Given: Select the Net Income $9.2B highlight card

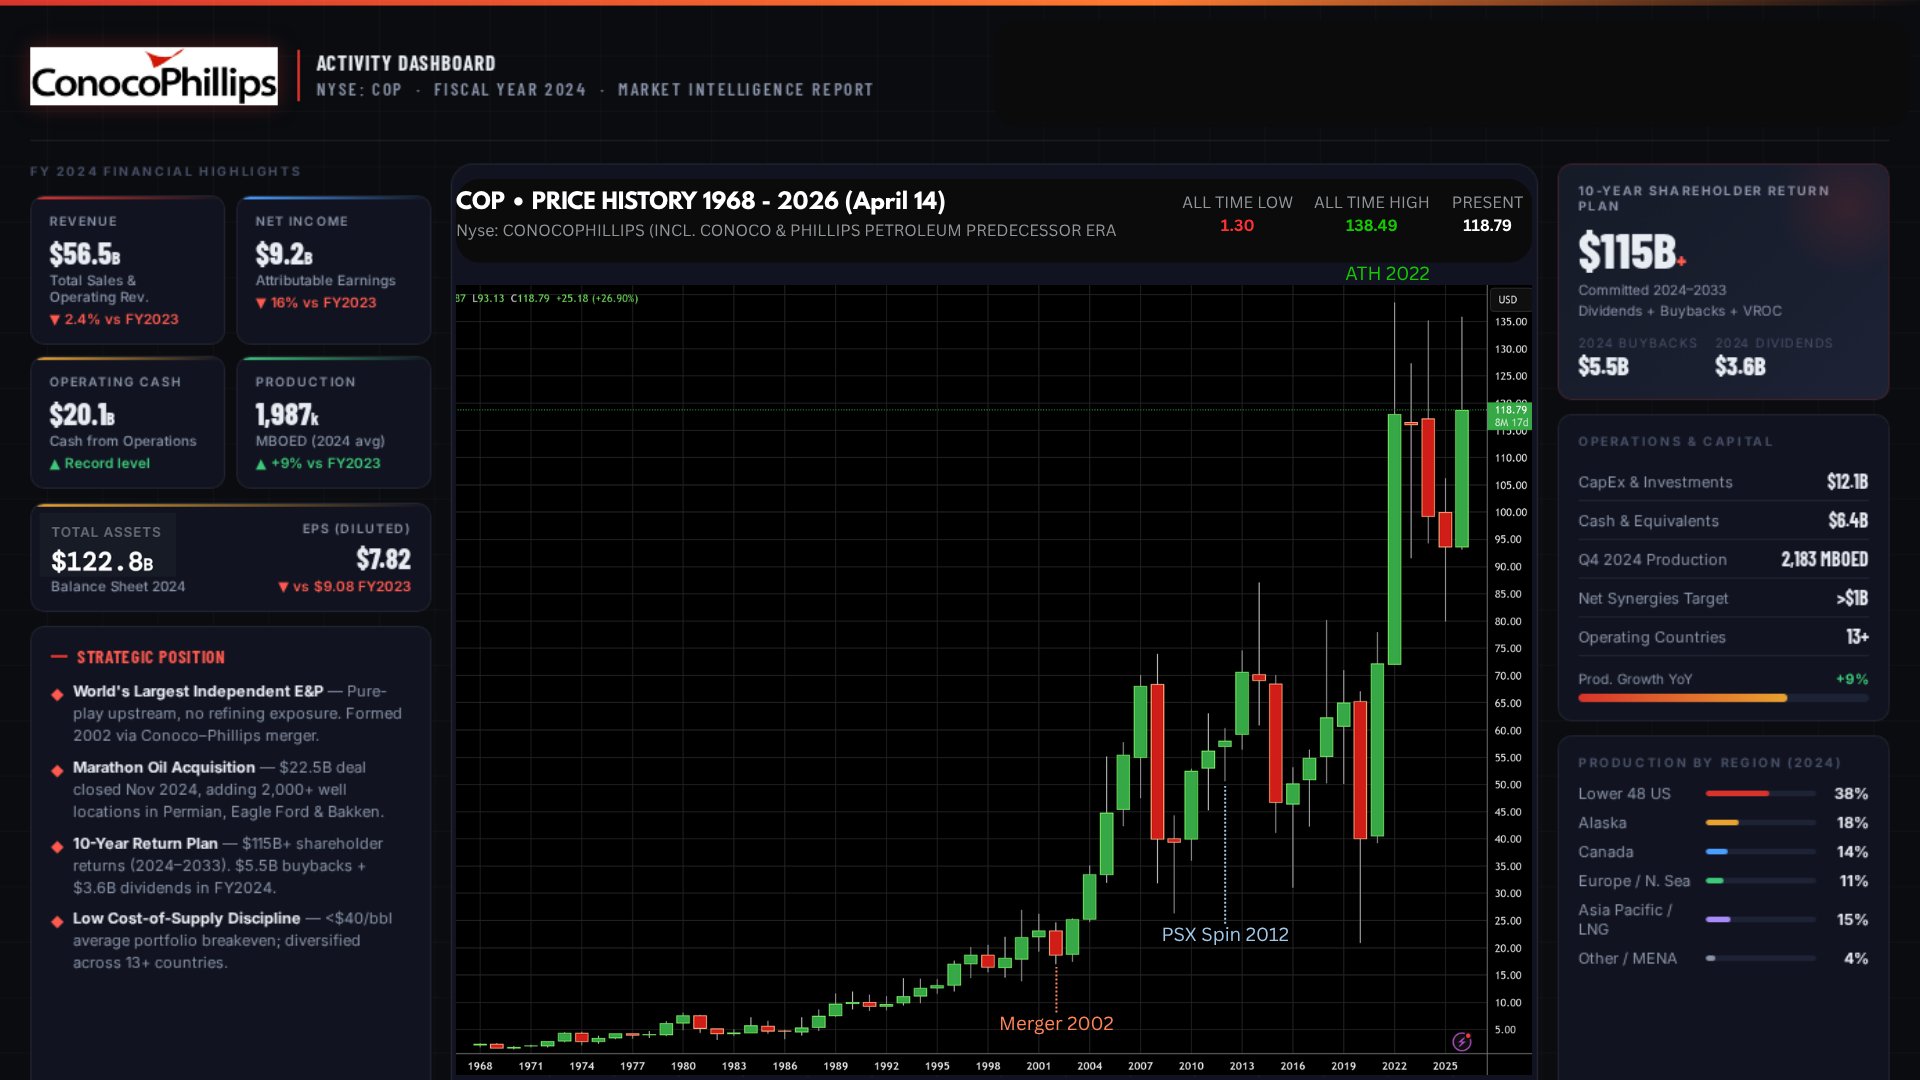Looking at the screenshot, I should (x=333, y=270).
